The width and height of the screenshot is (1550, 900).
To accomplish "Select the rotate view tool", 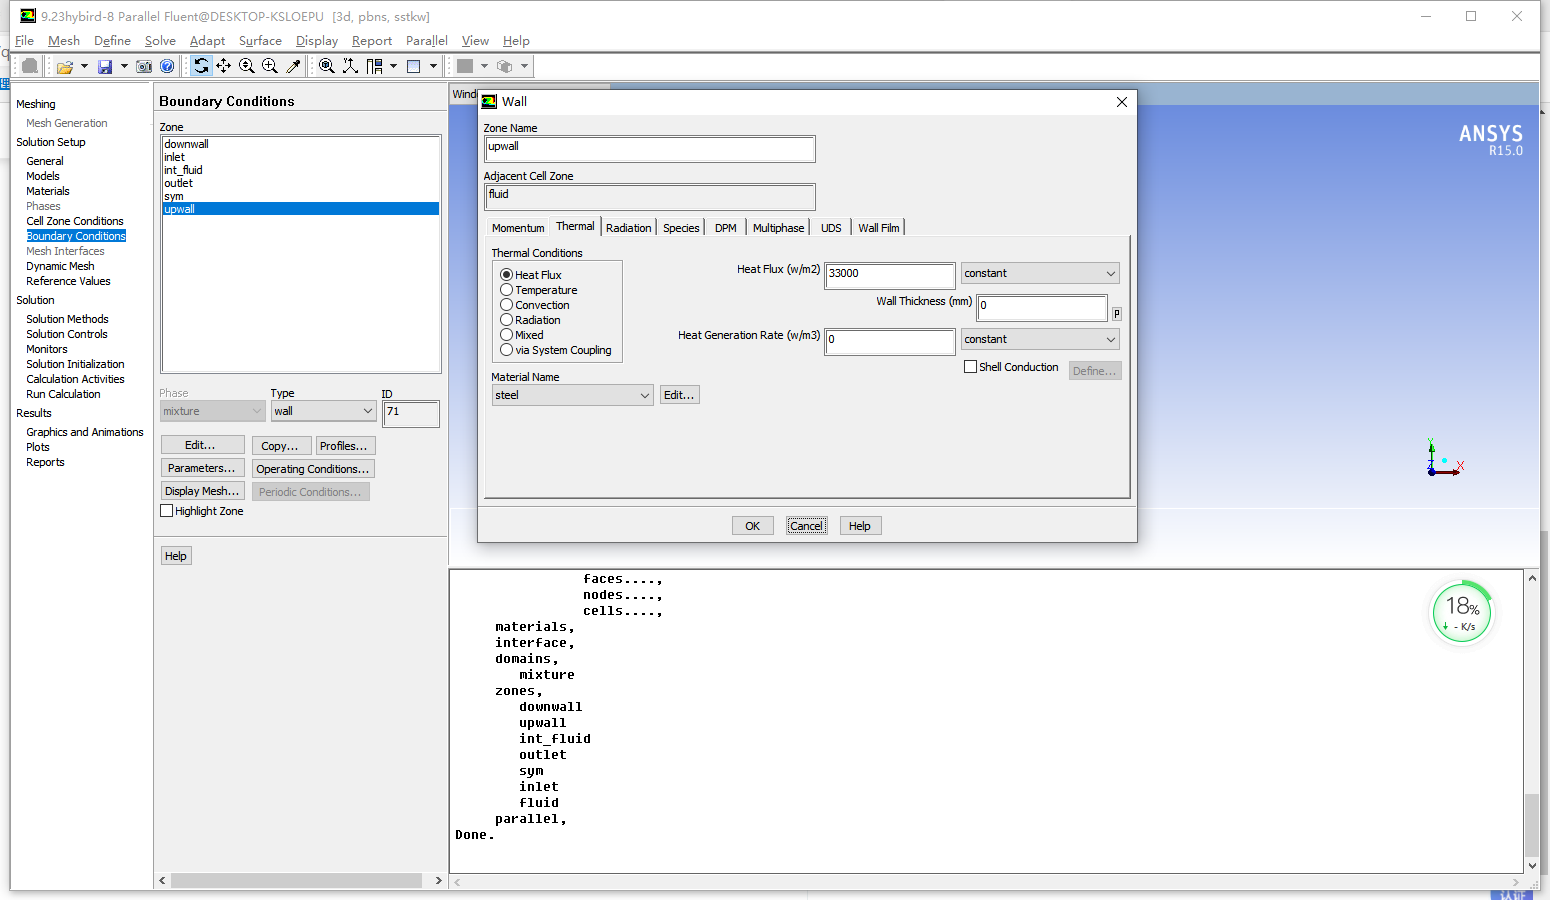I will 201,66.
